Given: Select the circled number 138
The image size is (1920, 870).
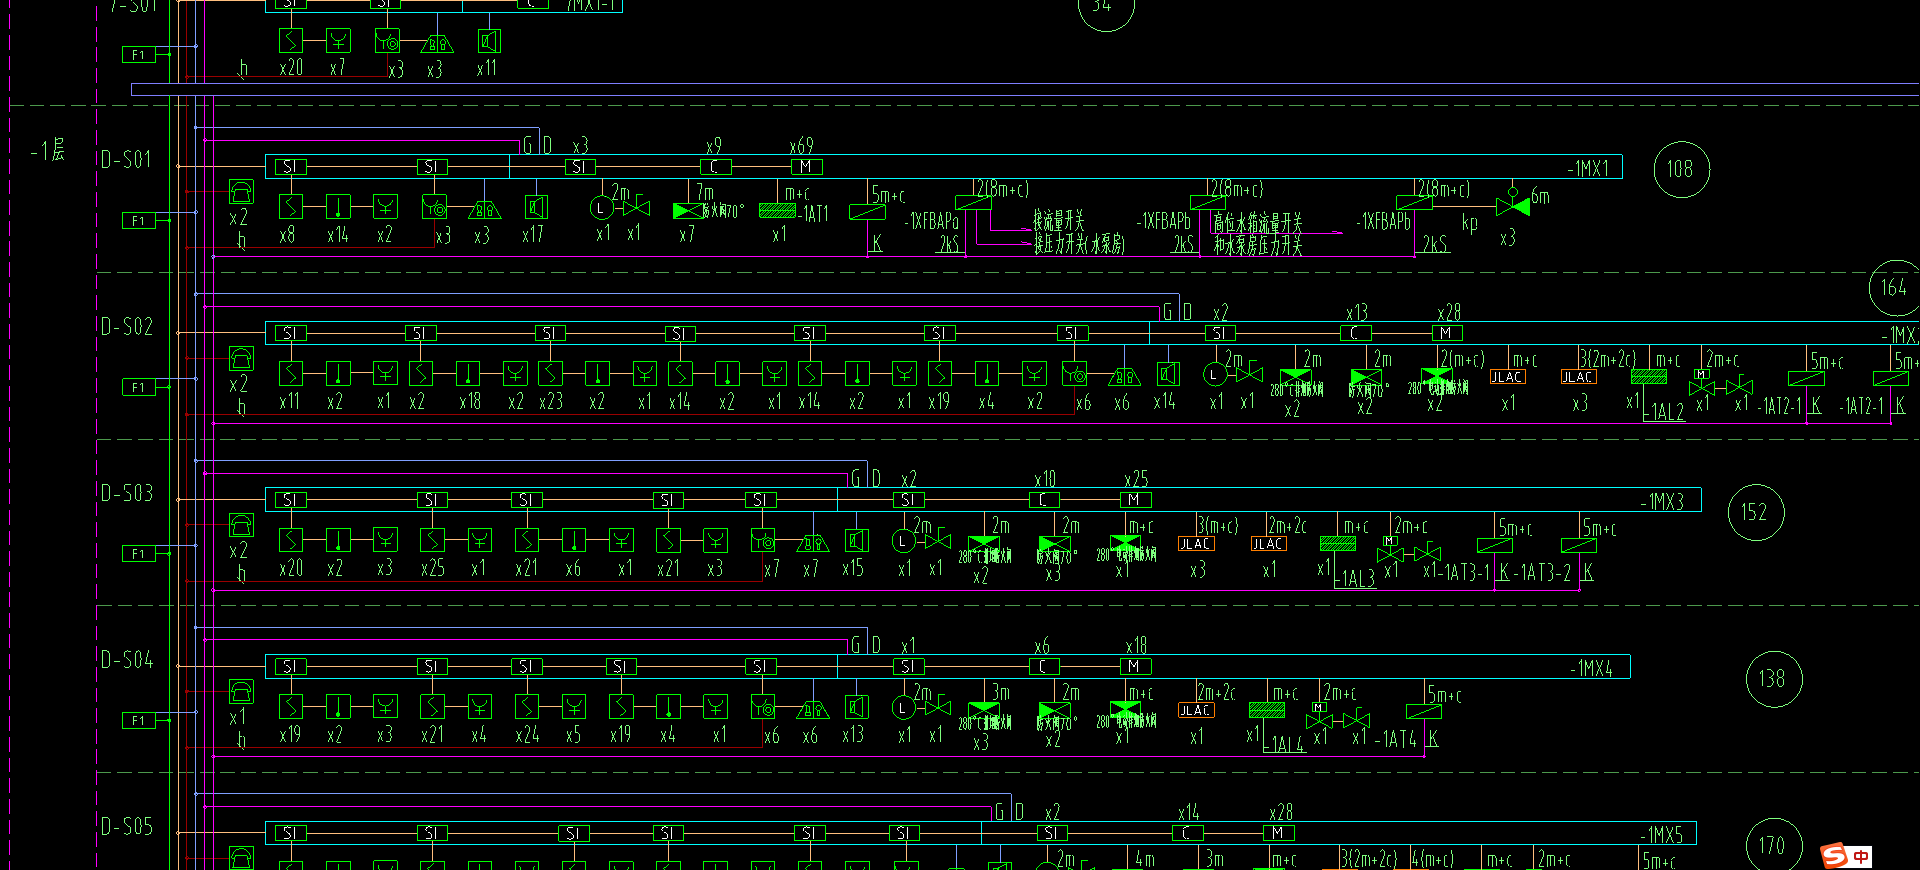Looking at the screenshot, I should point(1773,679).
